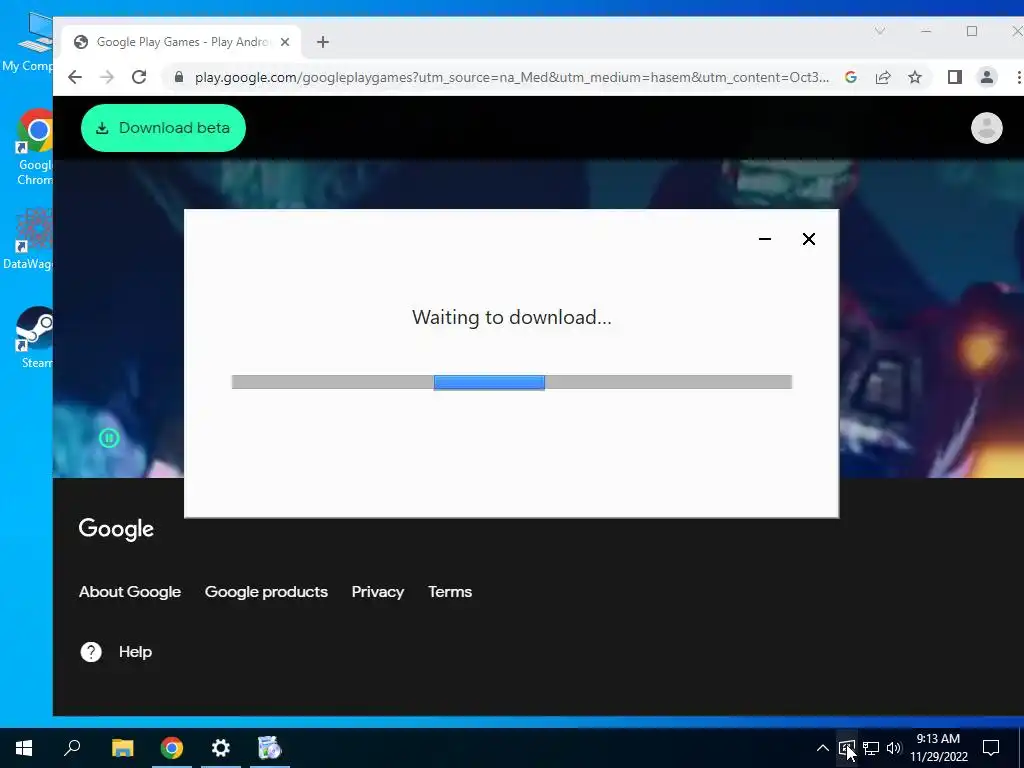Close the Waiting to download dialog

coord(808,239)
